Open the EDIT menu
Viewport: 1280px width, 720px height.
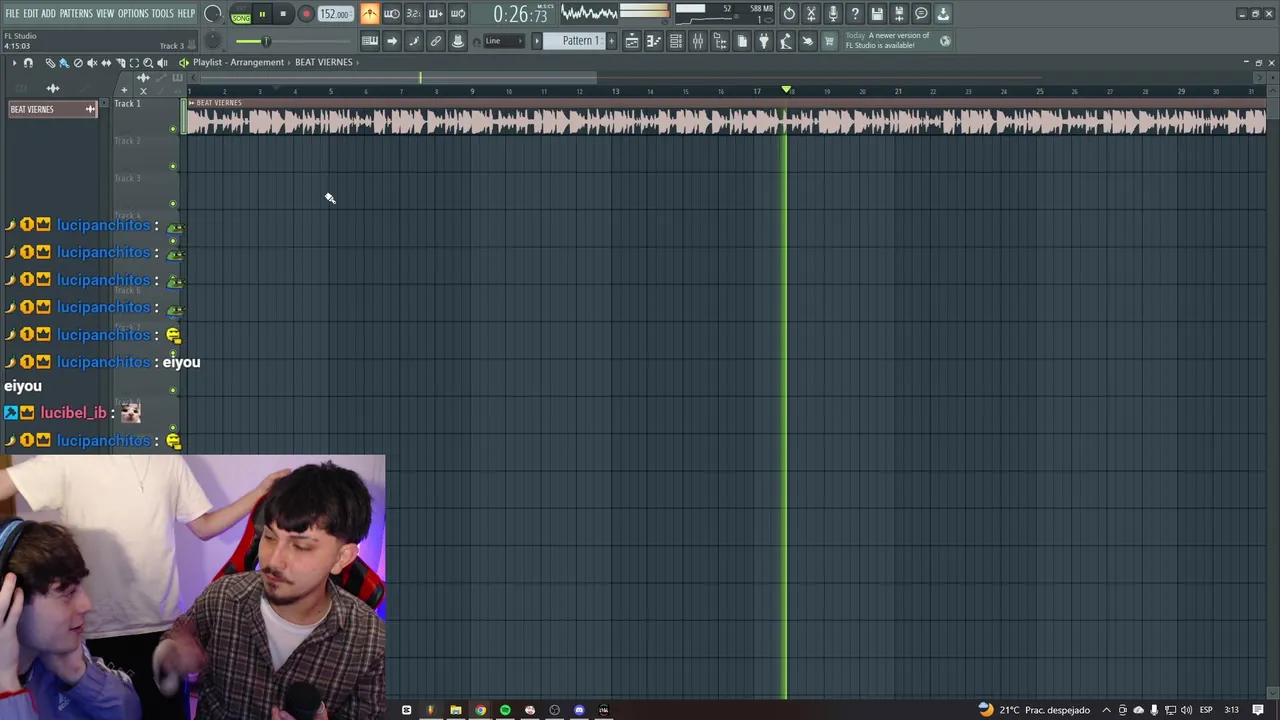[31, 14]
